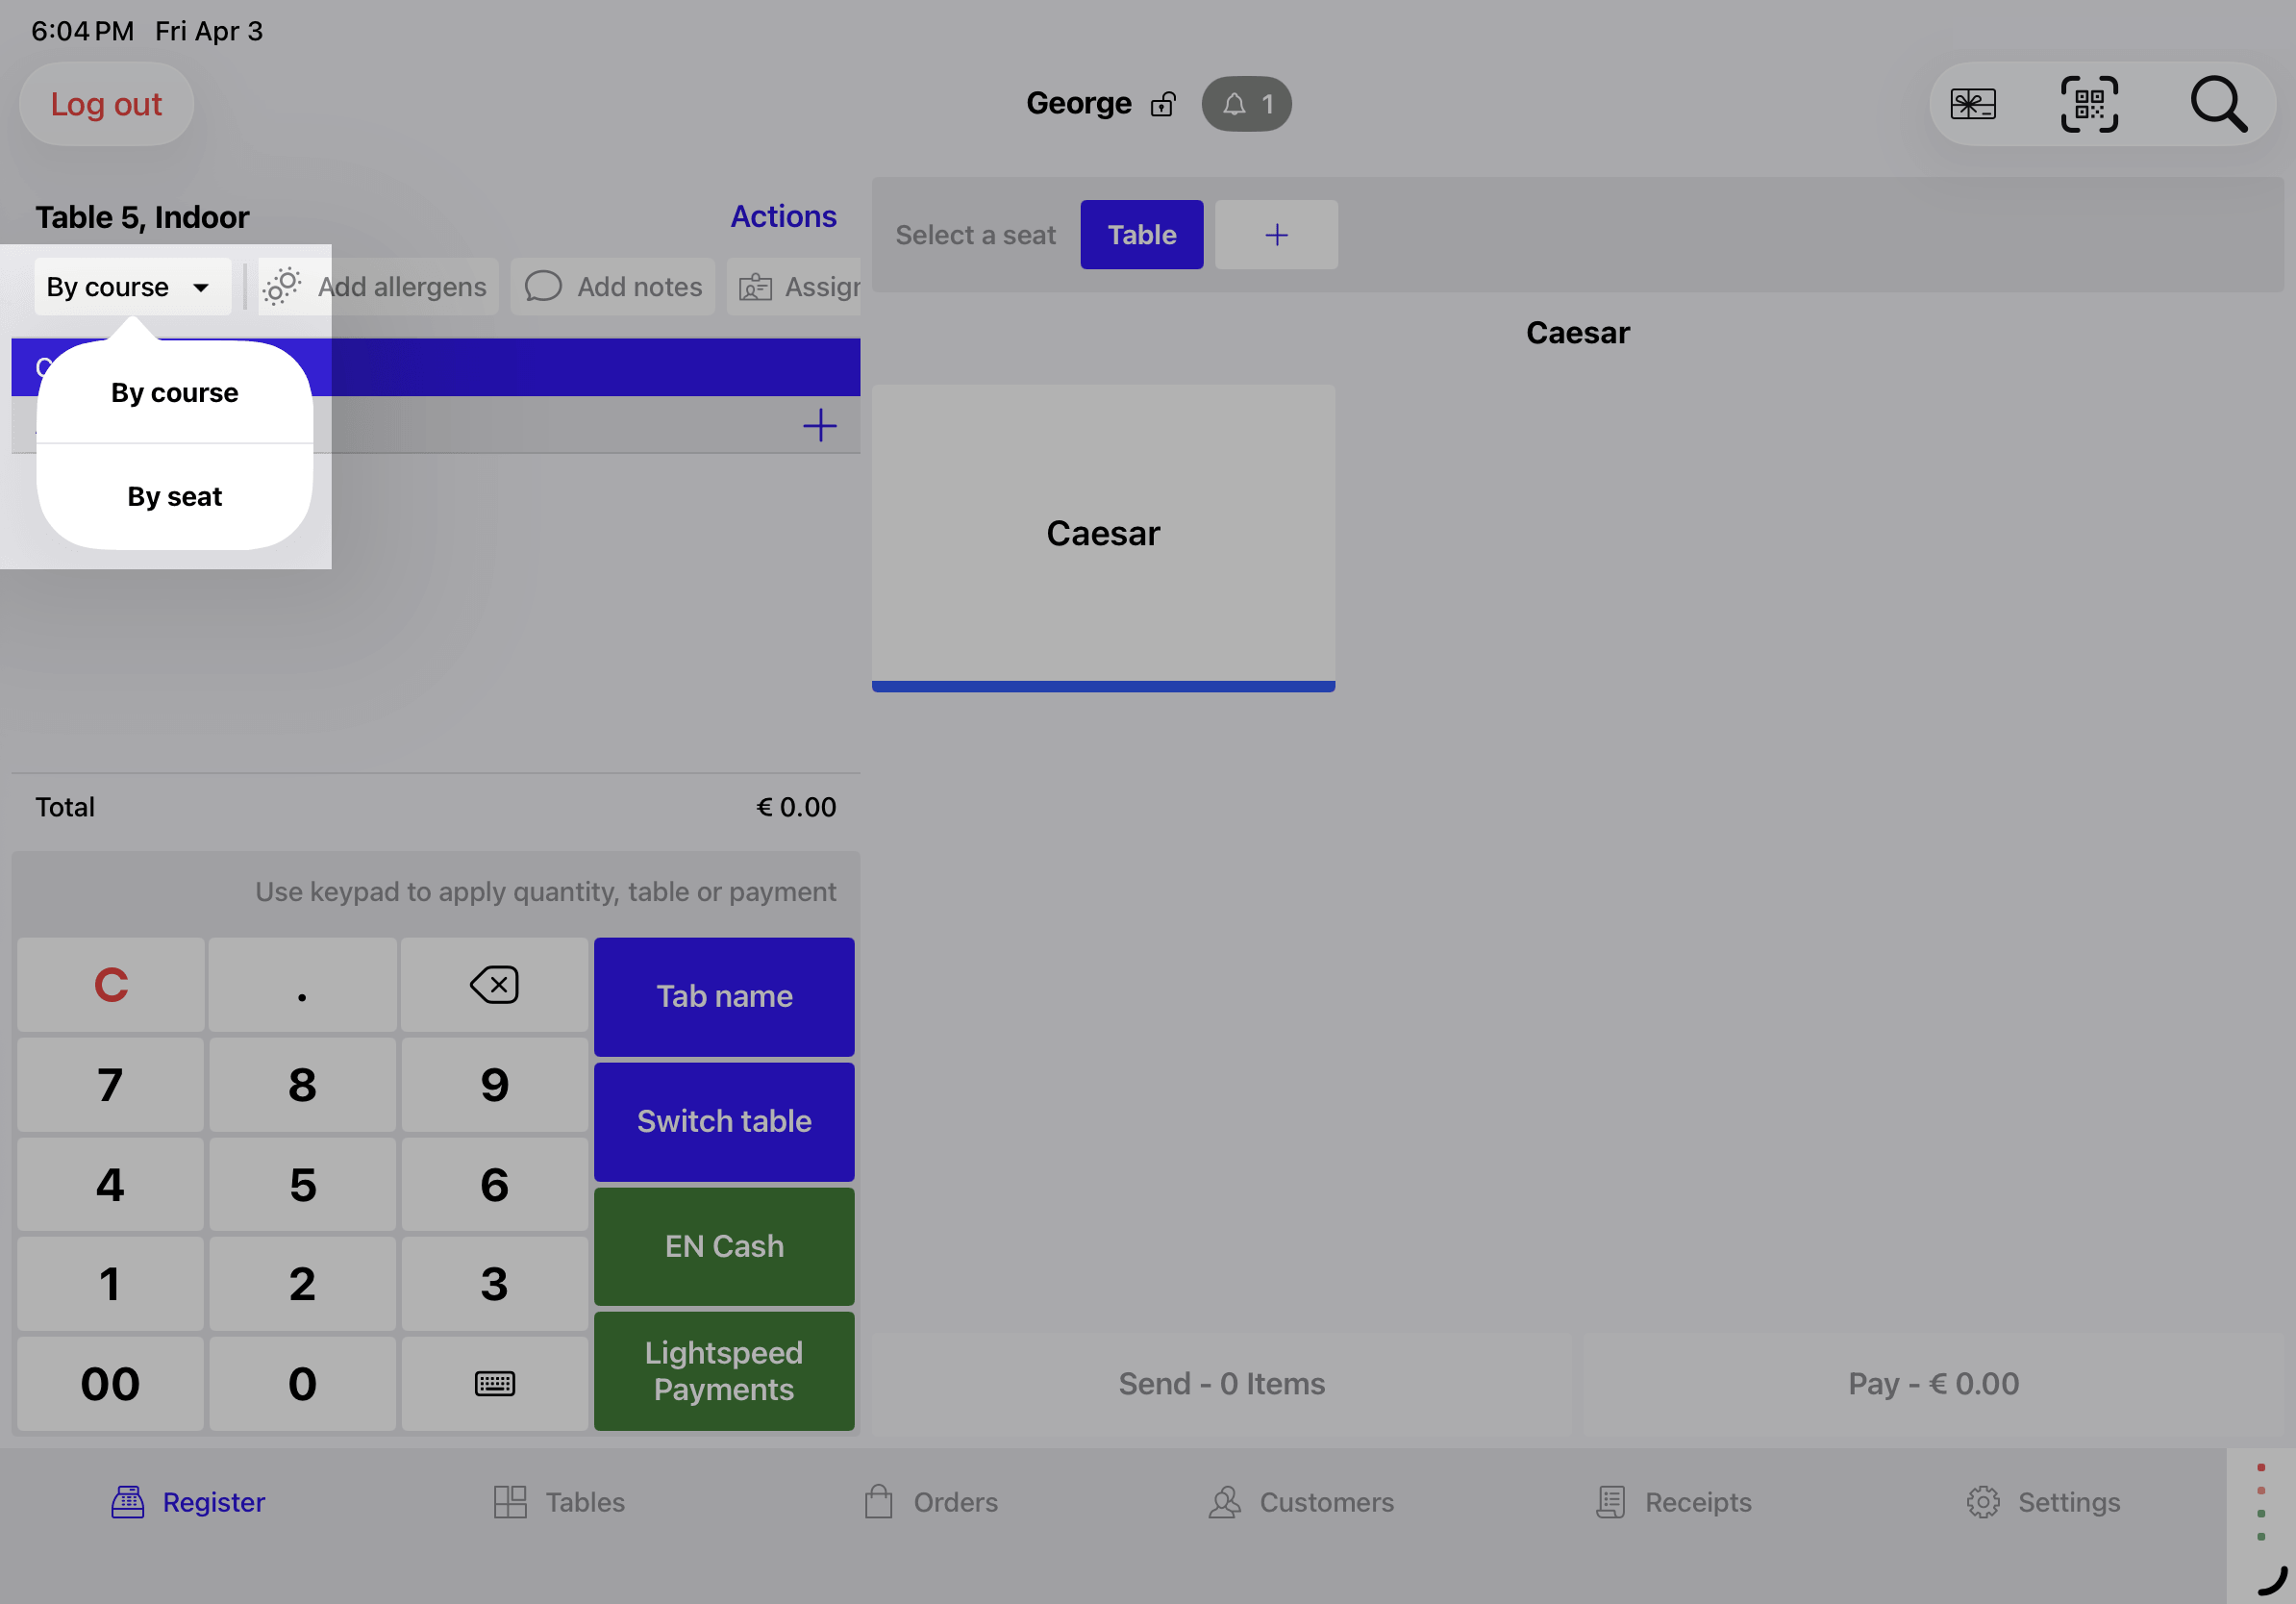Open the QR code scanner
The image size is (2296, 1604).
tap(2089, 103)
